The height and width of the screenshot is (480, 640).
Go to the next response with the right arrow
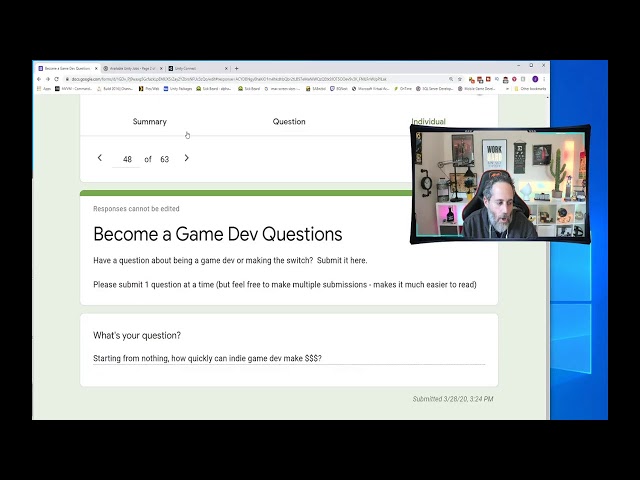[187, 158]
